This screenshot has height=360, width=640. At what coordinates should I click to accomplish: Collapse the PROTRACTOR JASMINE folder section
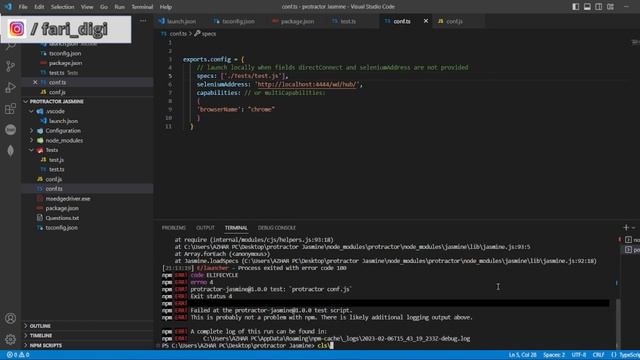(88, 101)
